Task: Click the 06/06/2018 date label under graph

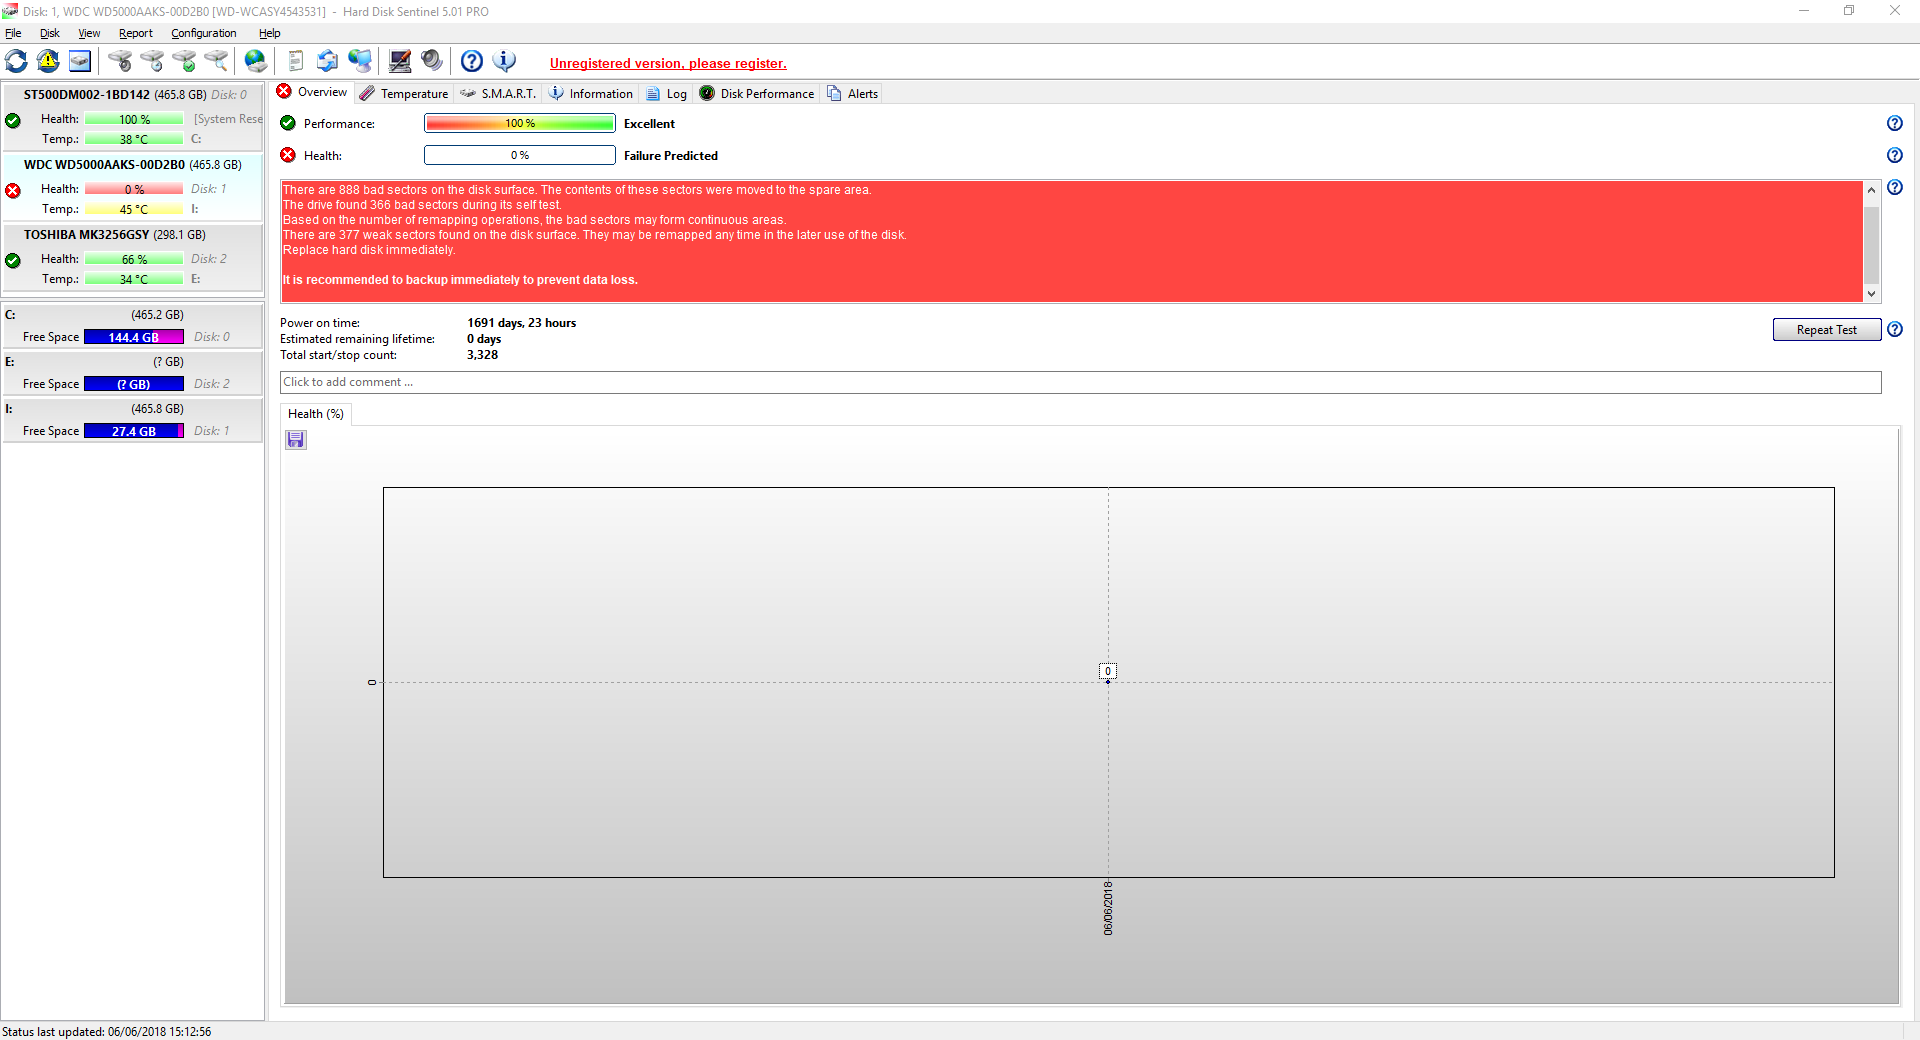Action: pos(1108,908)
